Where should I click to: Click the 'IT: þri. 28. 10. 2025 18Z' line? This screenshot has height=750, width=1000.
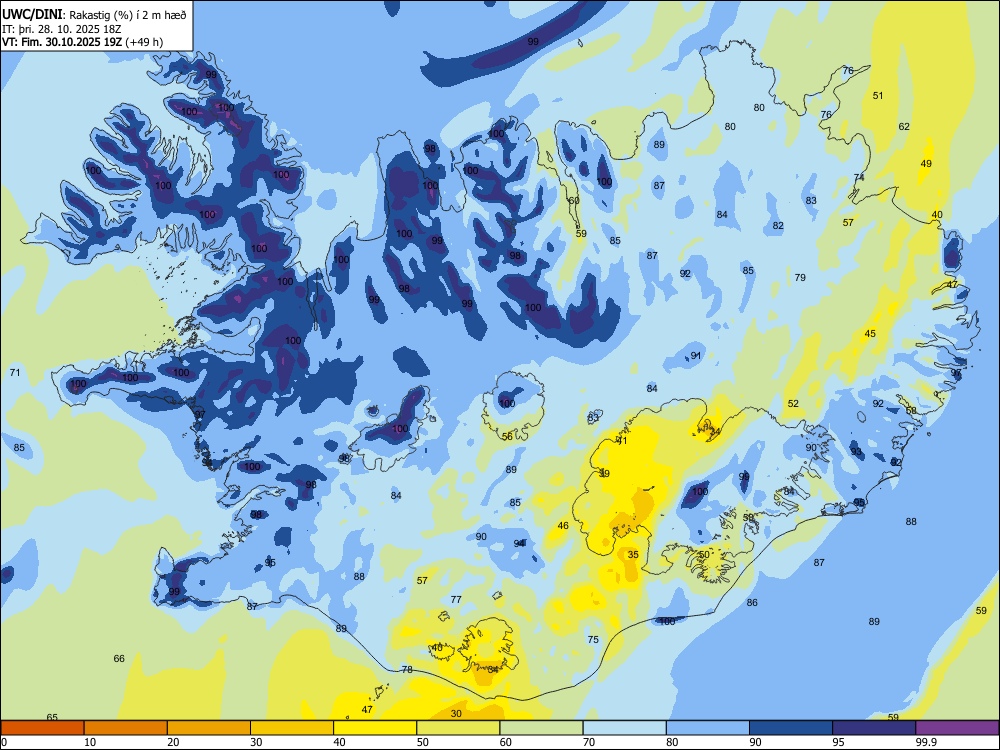click(x=62, y=29)
